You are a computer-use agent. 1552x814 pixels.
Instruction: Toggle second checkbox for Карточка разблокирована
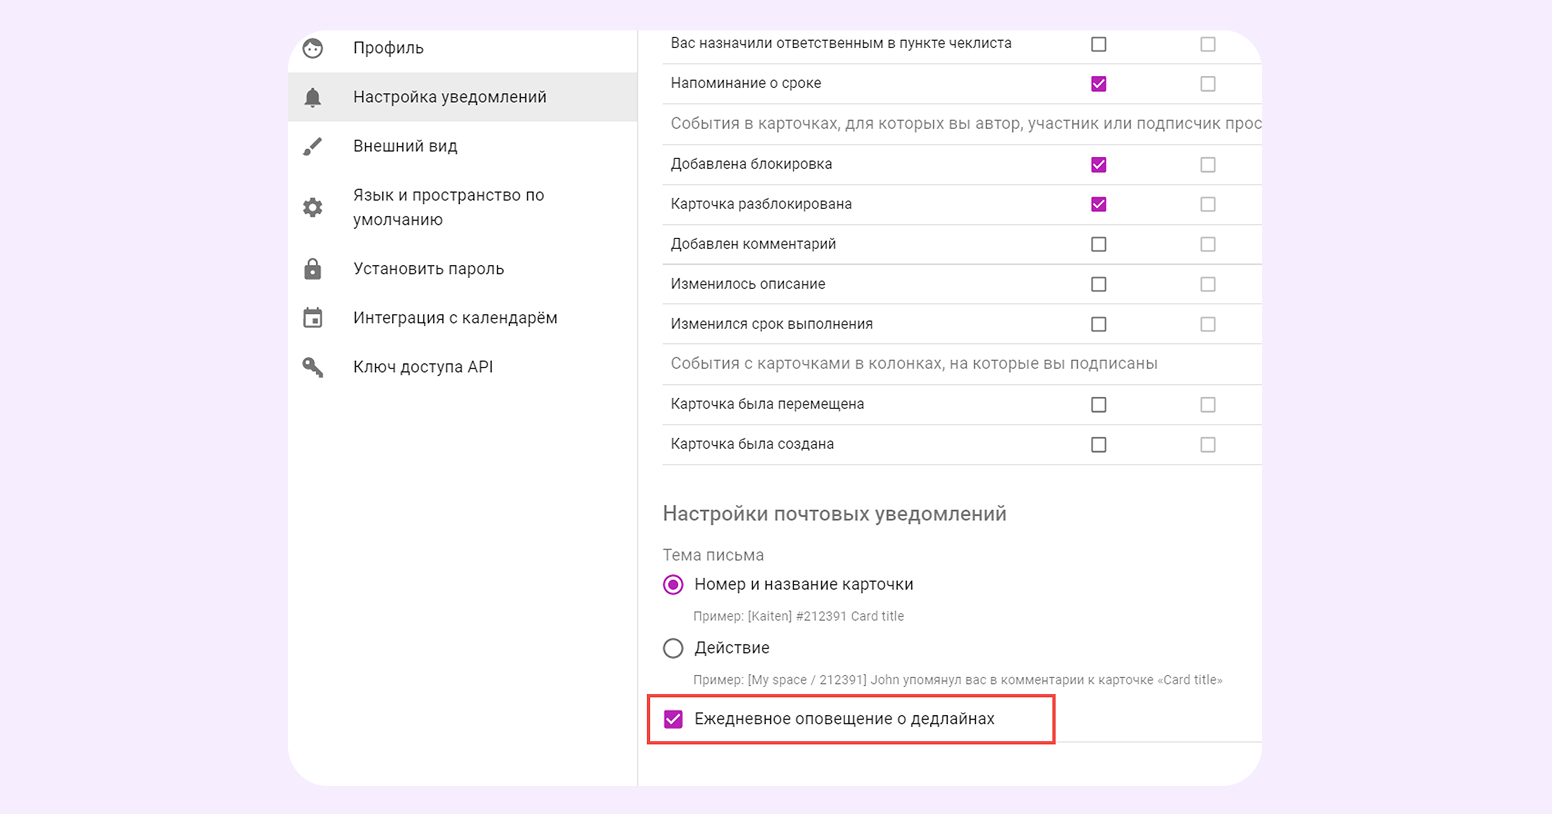click(x=1208, y=204)
